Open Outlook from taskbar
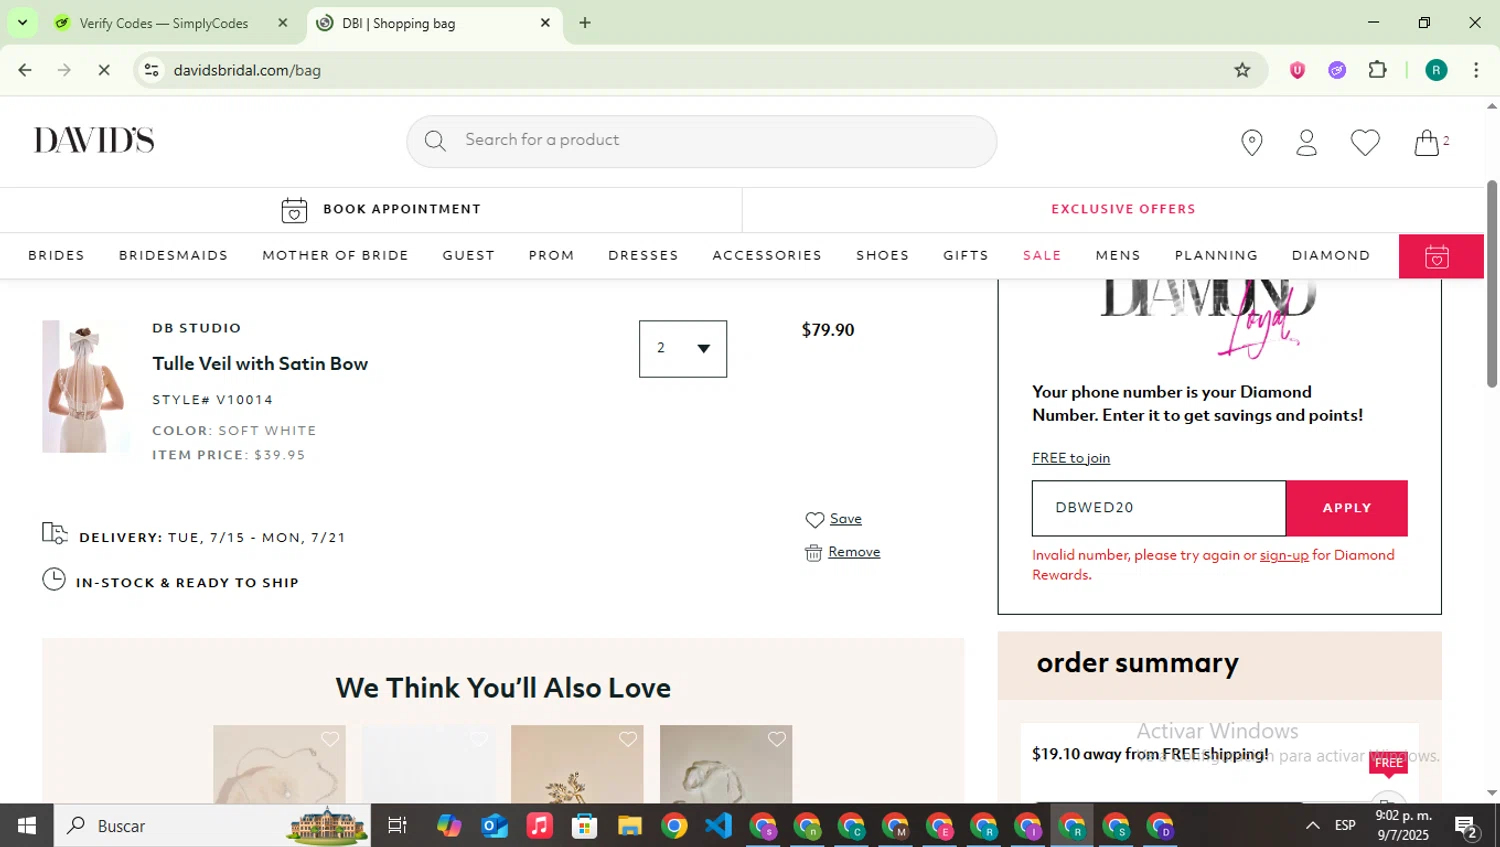Image resolution: width=1500 pixels, height=847 pixels. (494, 826)
